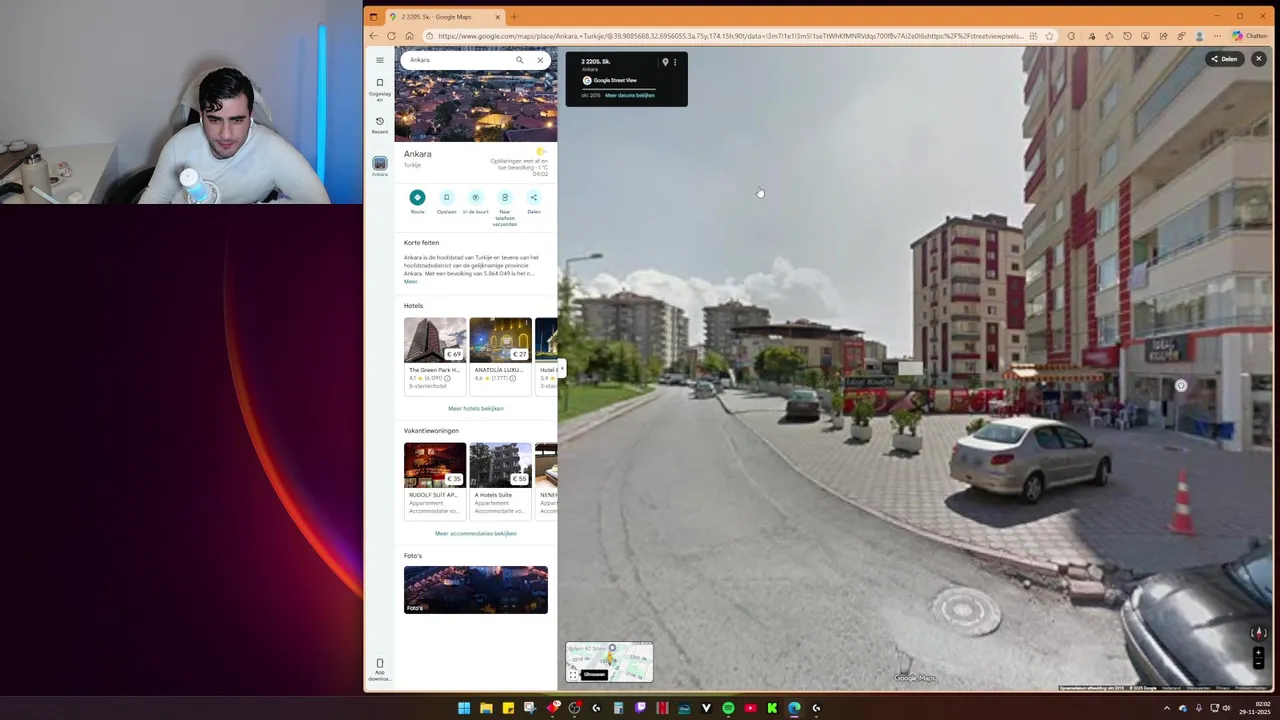Open the A Hotels Suite card

coord(500,481)
